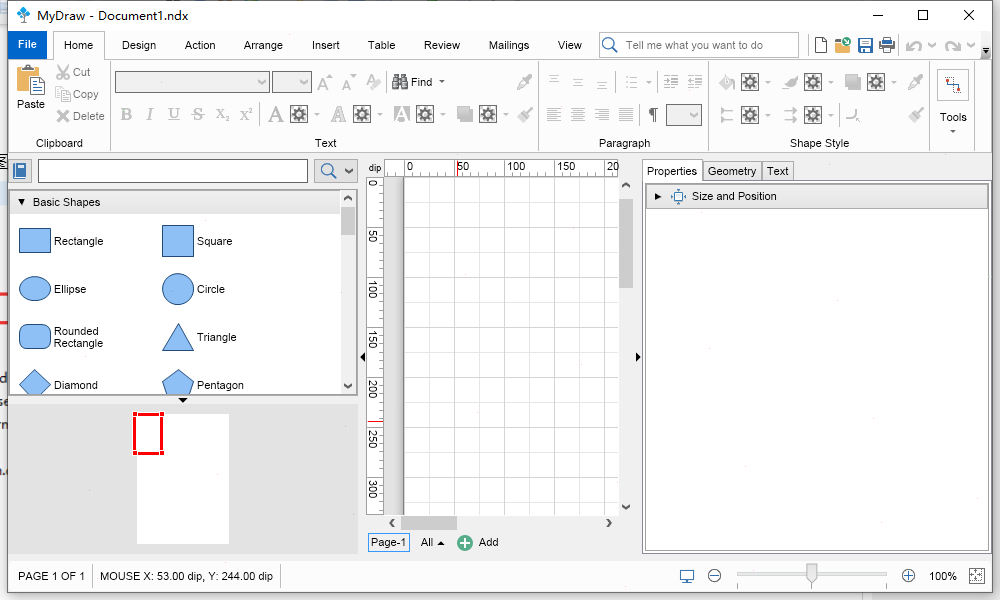Open the Find binoculars tool
Viewport: 1000px width, 600px height.
point(400,82)
